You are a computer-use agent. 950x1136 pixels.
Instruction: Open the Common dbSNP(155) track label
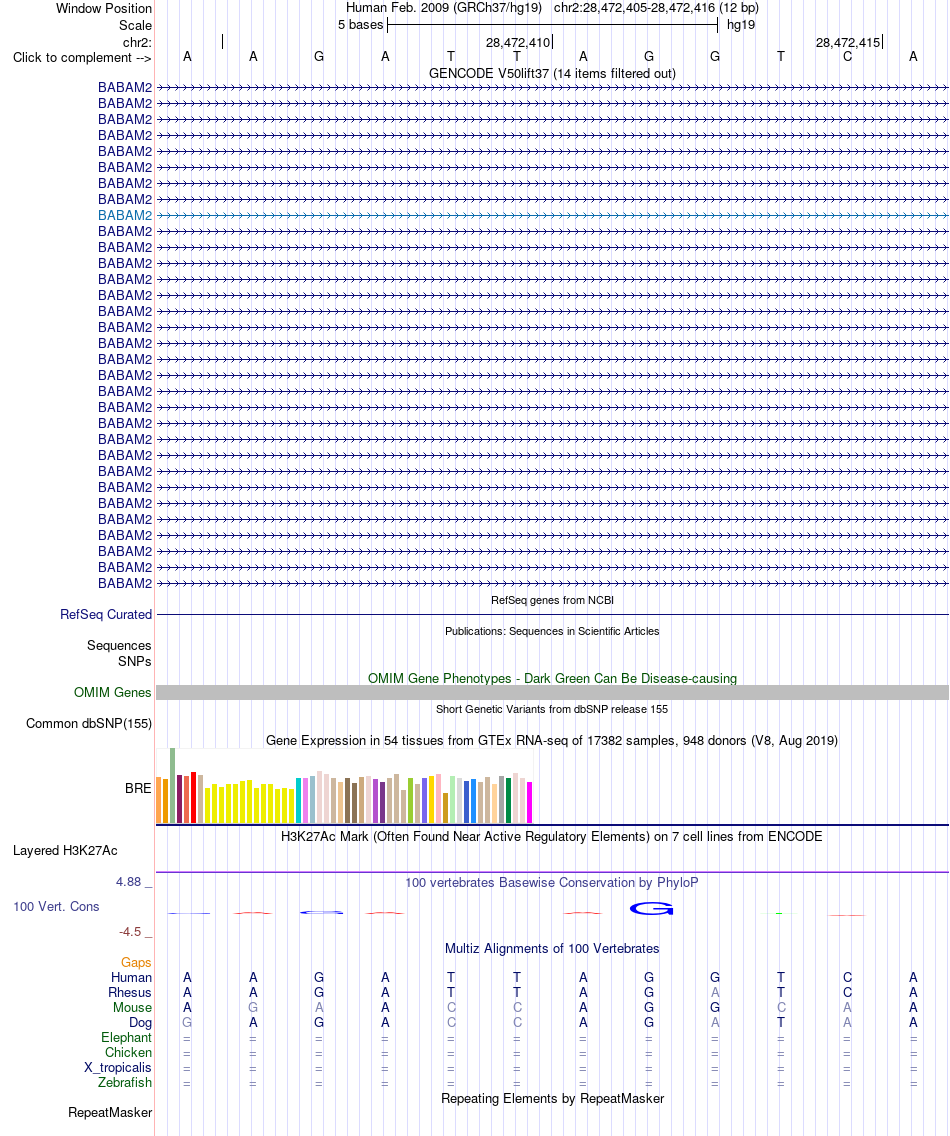tap(88, 724)
